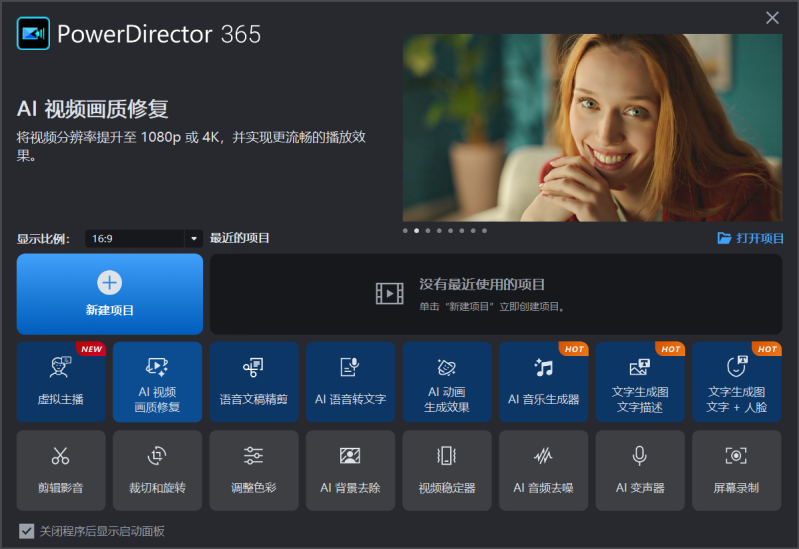Select the second carousel dot

(x=416, y=231)
